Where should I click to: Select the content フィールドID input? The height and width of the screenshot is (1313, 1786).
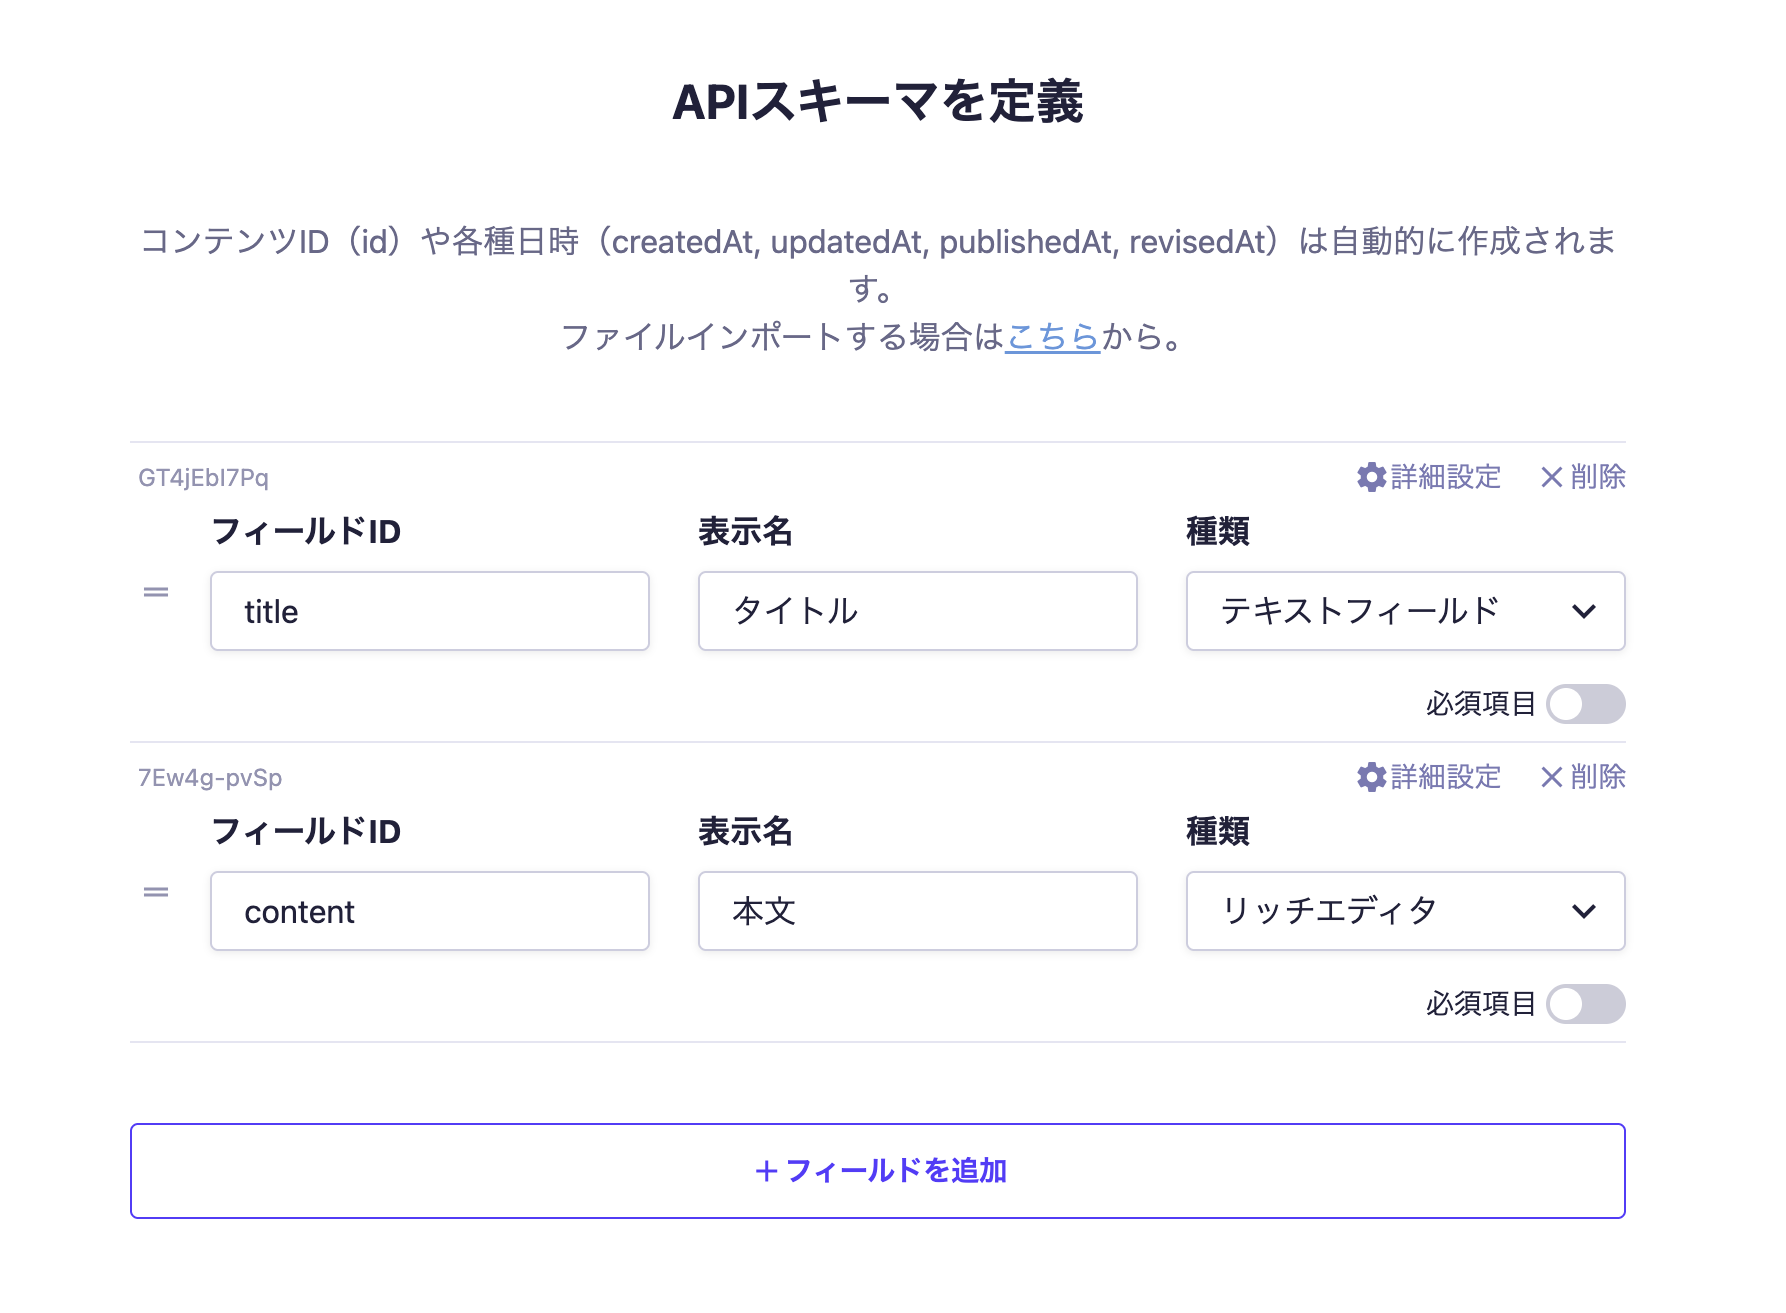430,911
